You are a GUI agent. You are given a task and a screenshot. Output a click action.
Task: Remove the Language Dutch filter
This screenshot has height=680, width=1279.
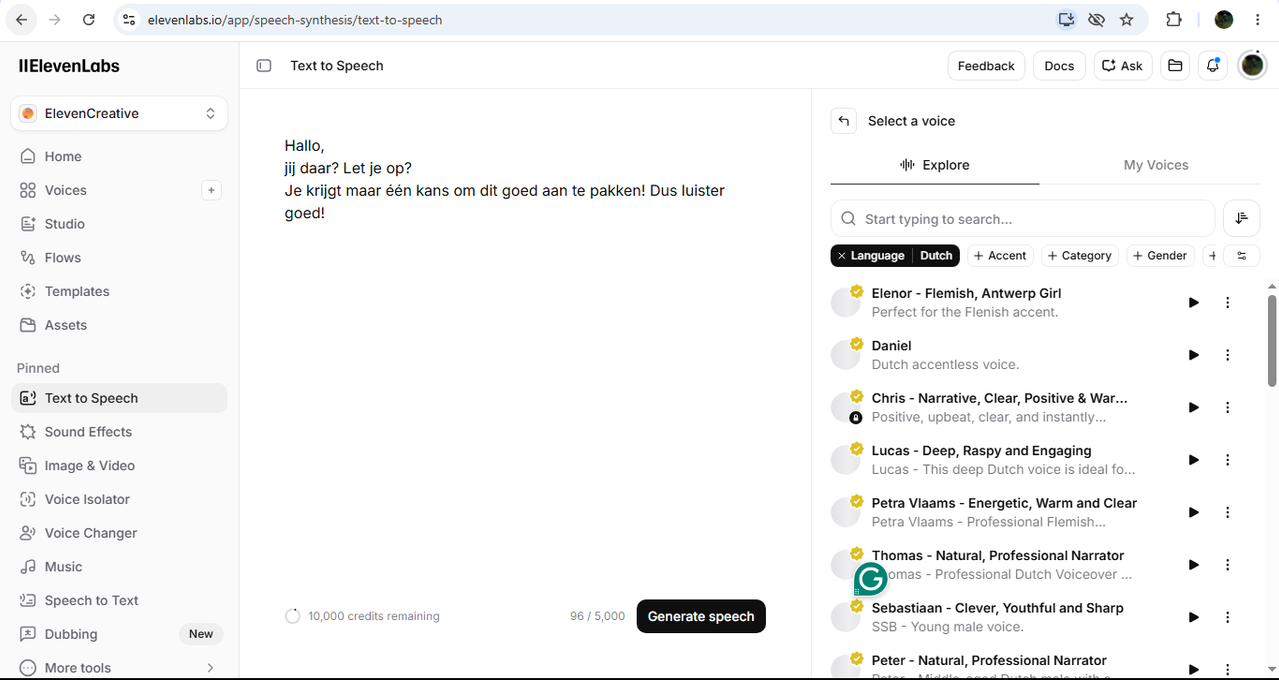point(842,256)
